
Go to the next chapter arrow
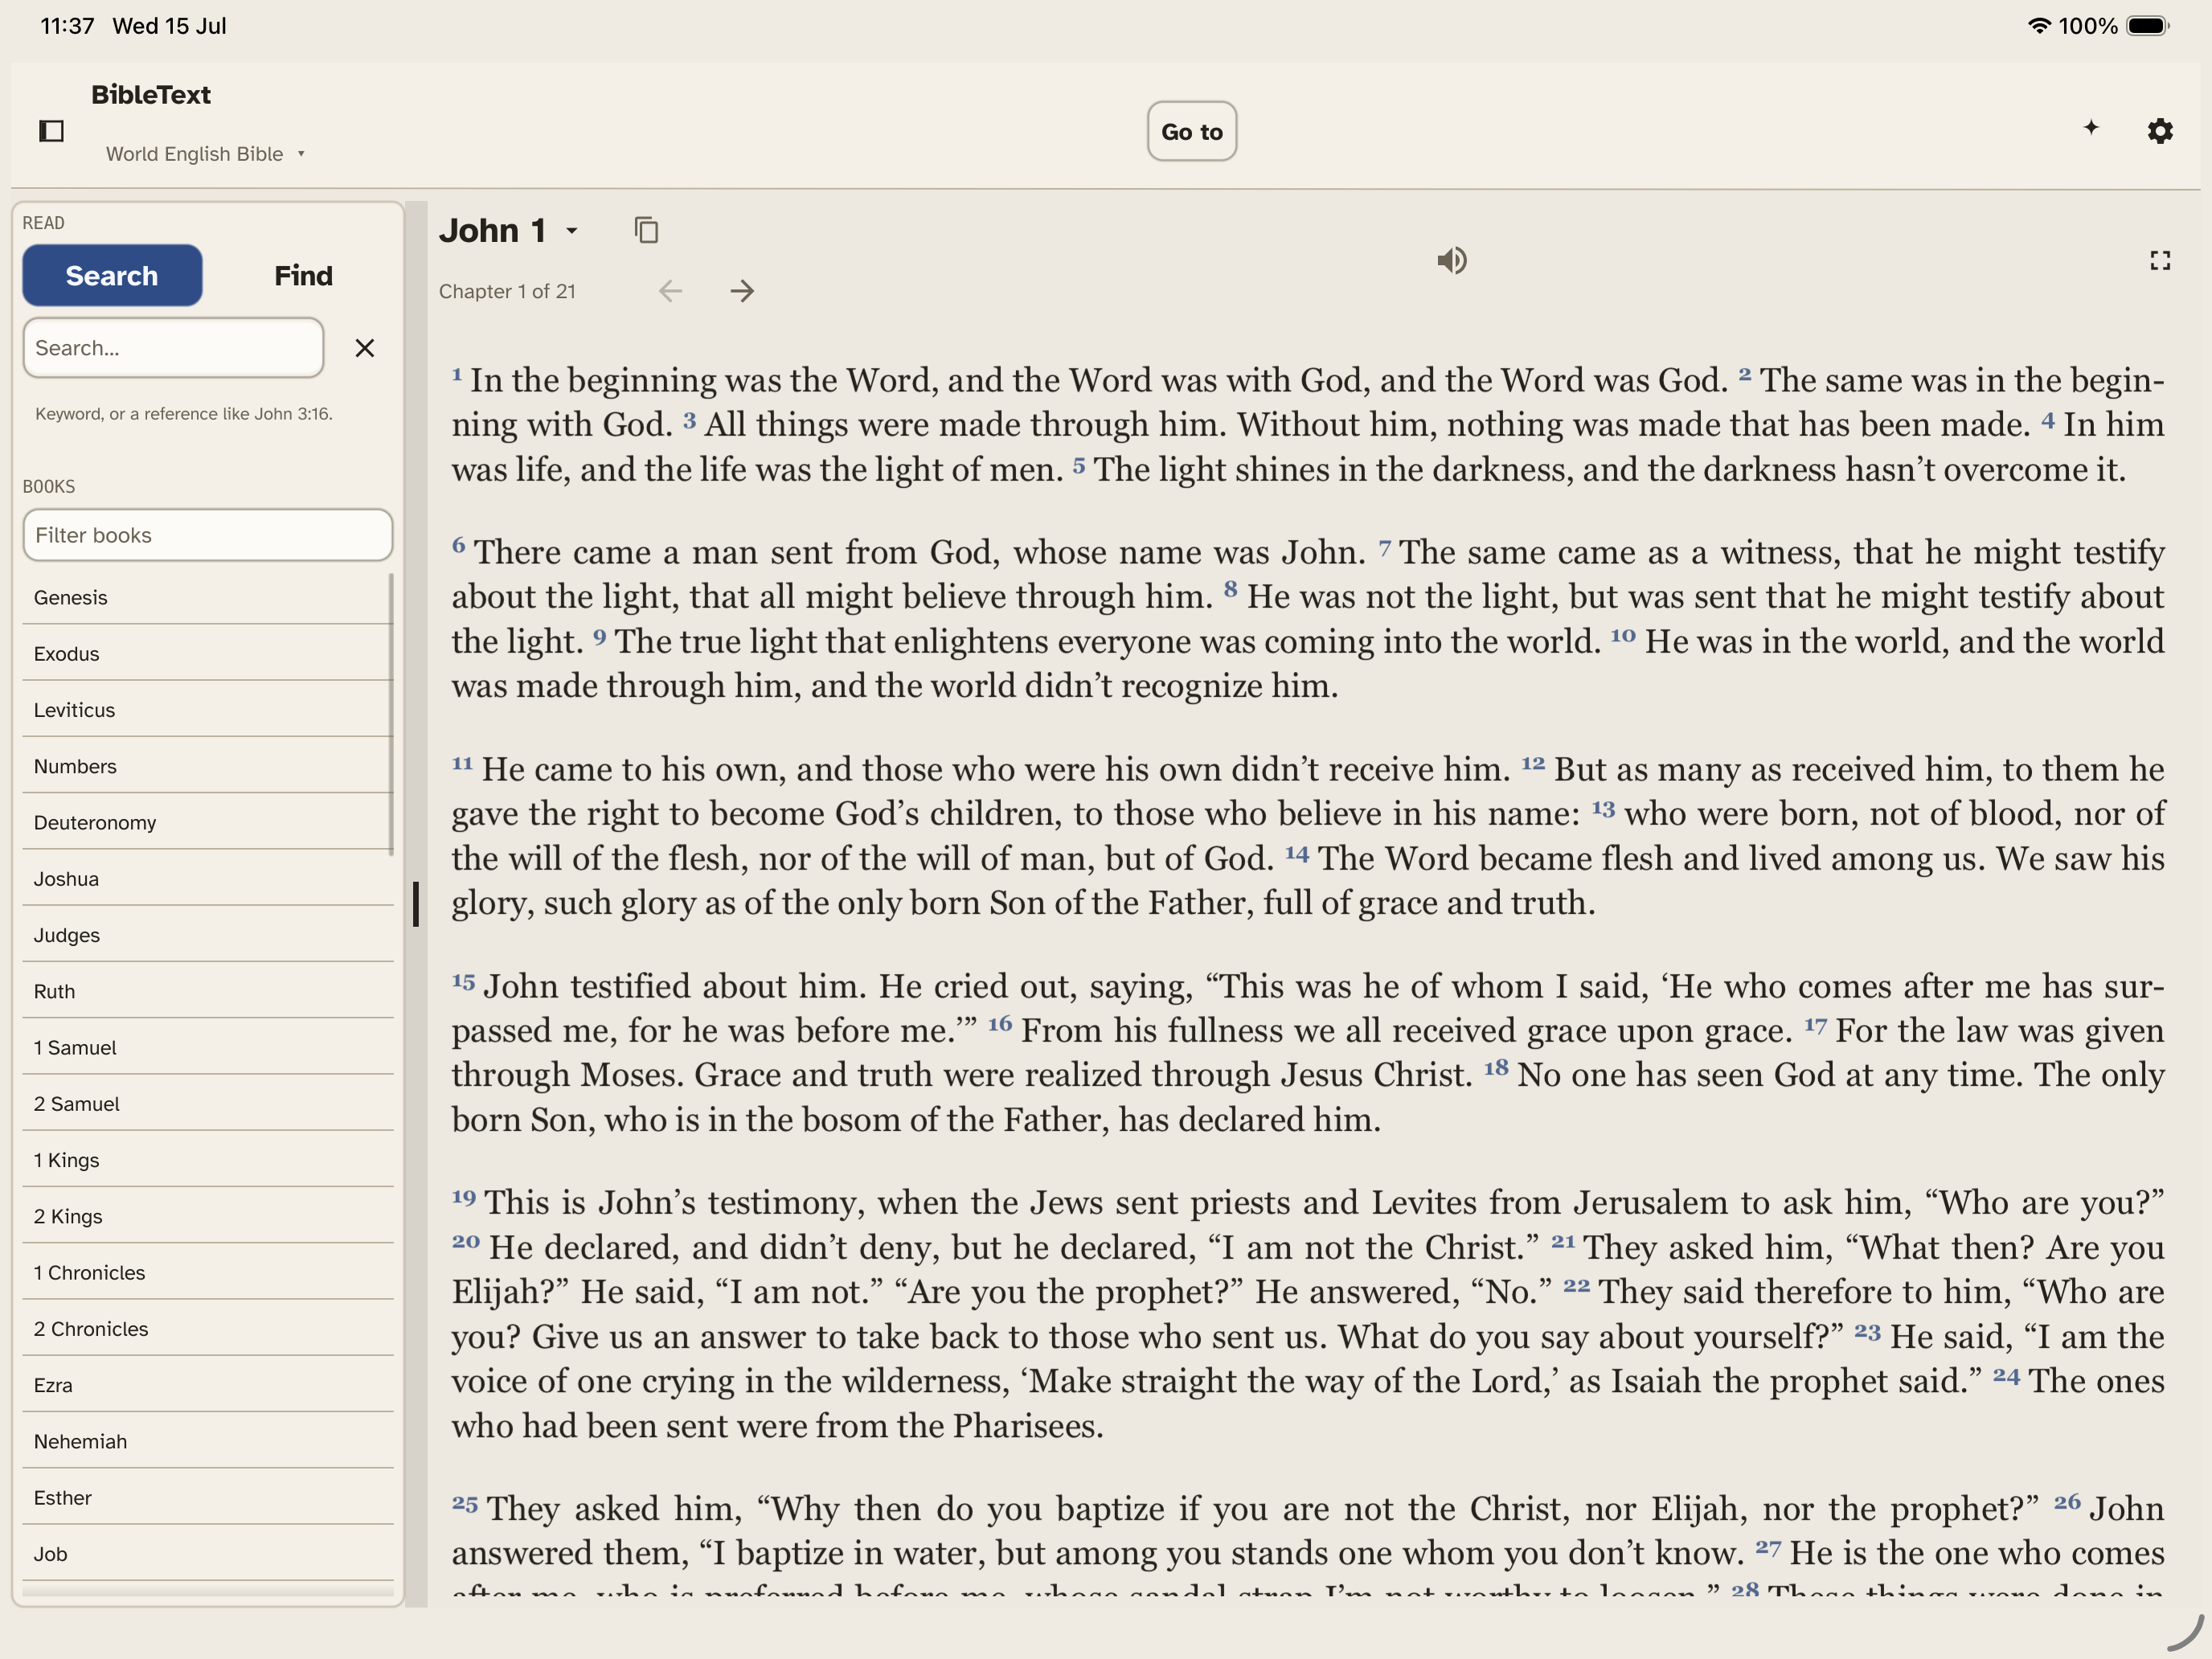tap(742, 291)
